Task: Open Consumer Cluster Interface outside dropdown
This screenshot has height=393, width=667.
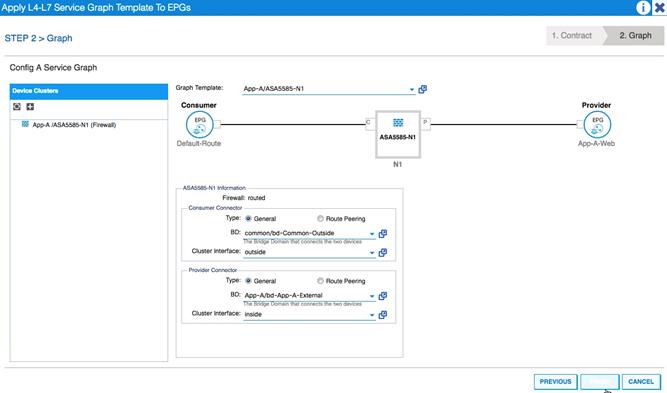Action: [372, 253]
